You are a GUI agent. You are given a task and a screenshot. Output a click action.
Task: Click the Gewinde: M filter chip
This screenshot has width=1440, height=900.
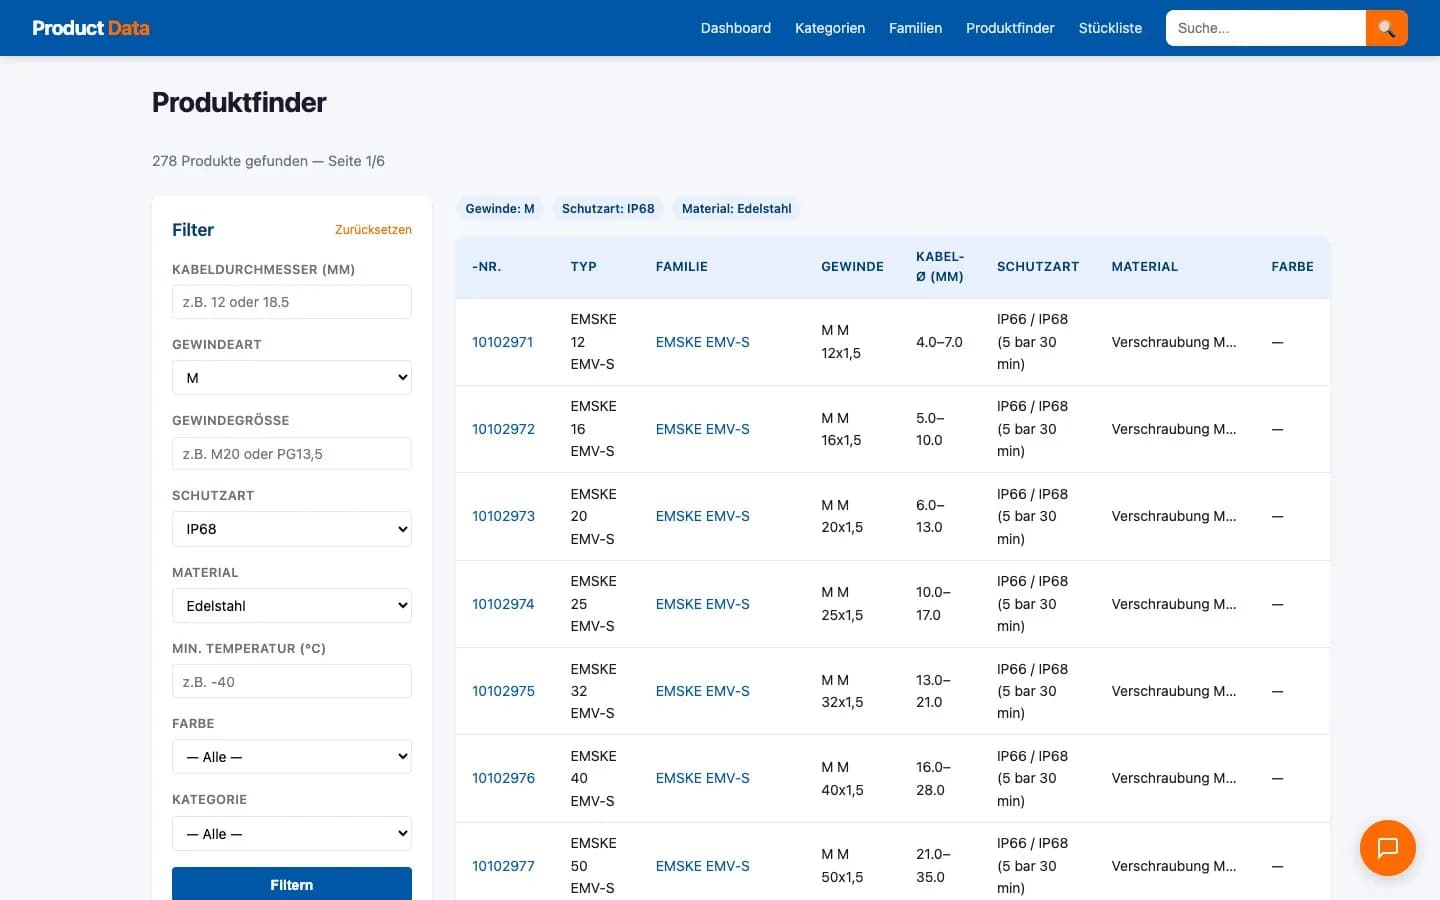pyautogui.click(x=500, y=208)
